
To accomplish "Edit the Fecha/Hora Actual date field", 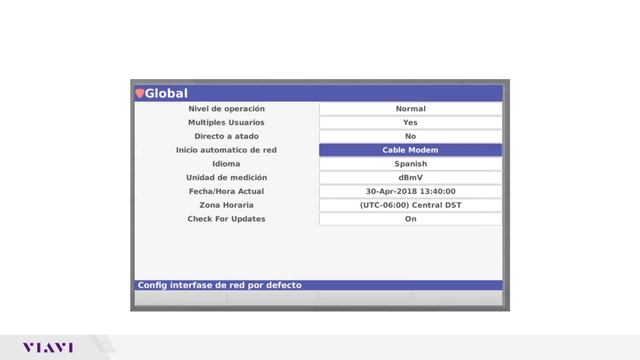I will [x=410, y=191].
